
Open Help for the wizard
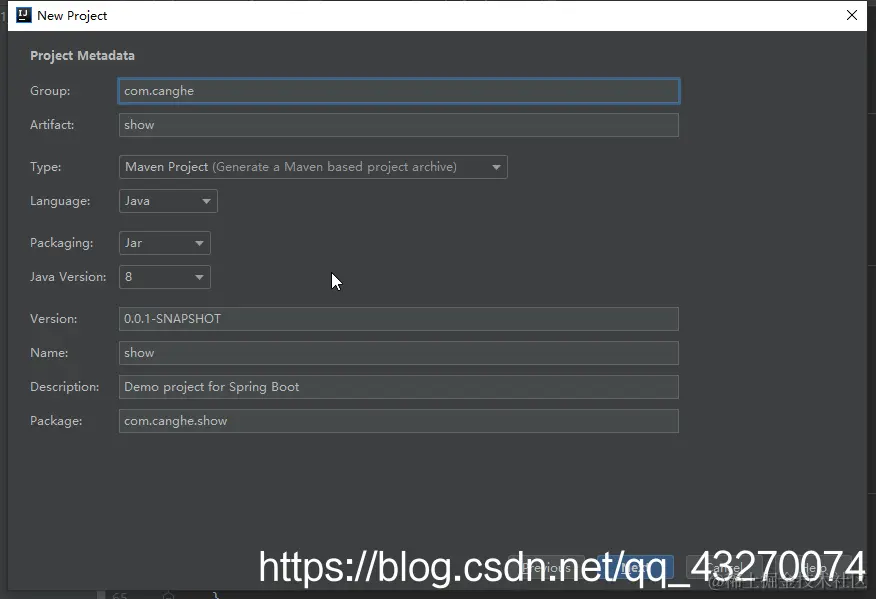[813, 568]
